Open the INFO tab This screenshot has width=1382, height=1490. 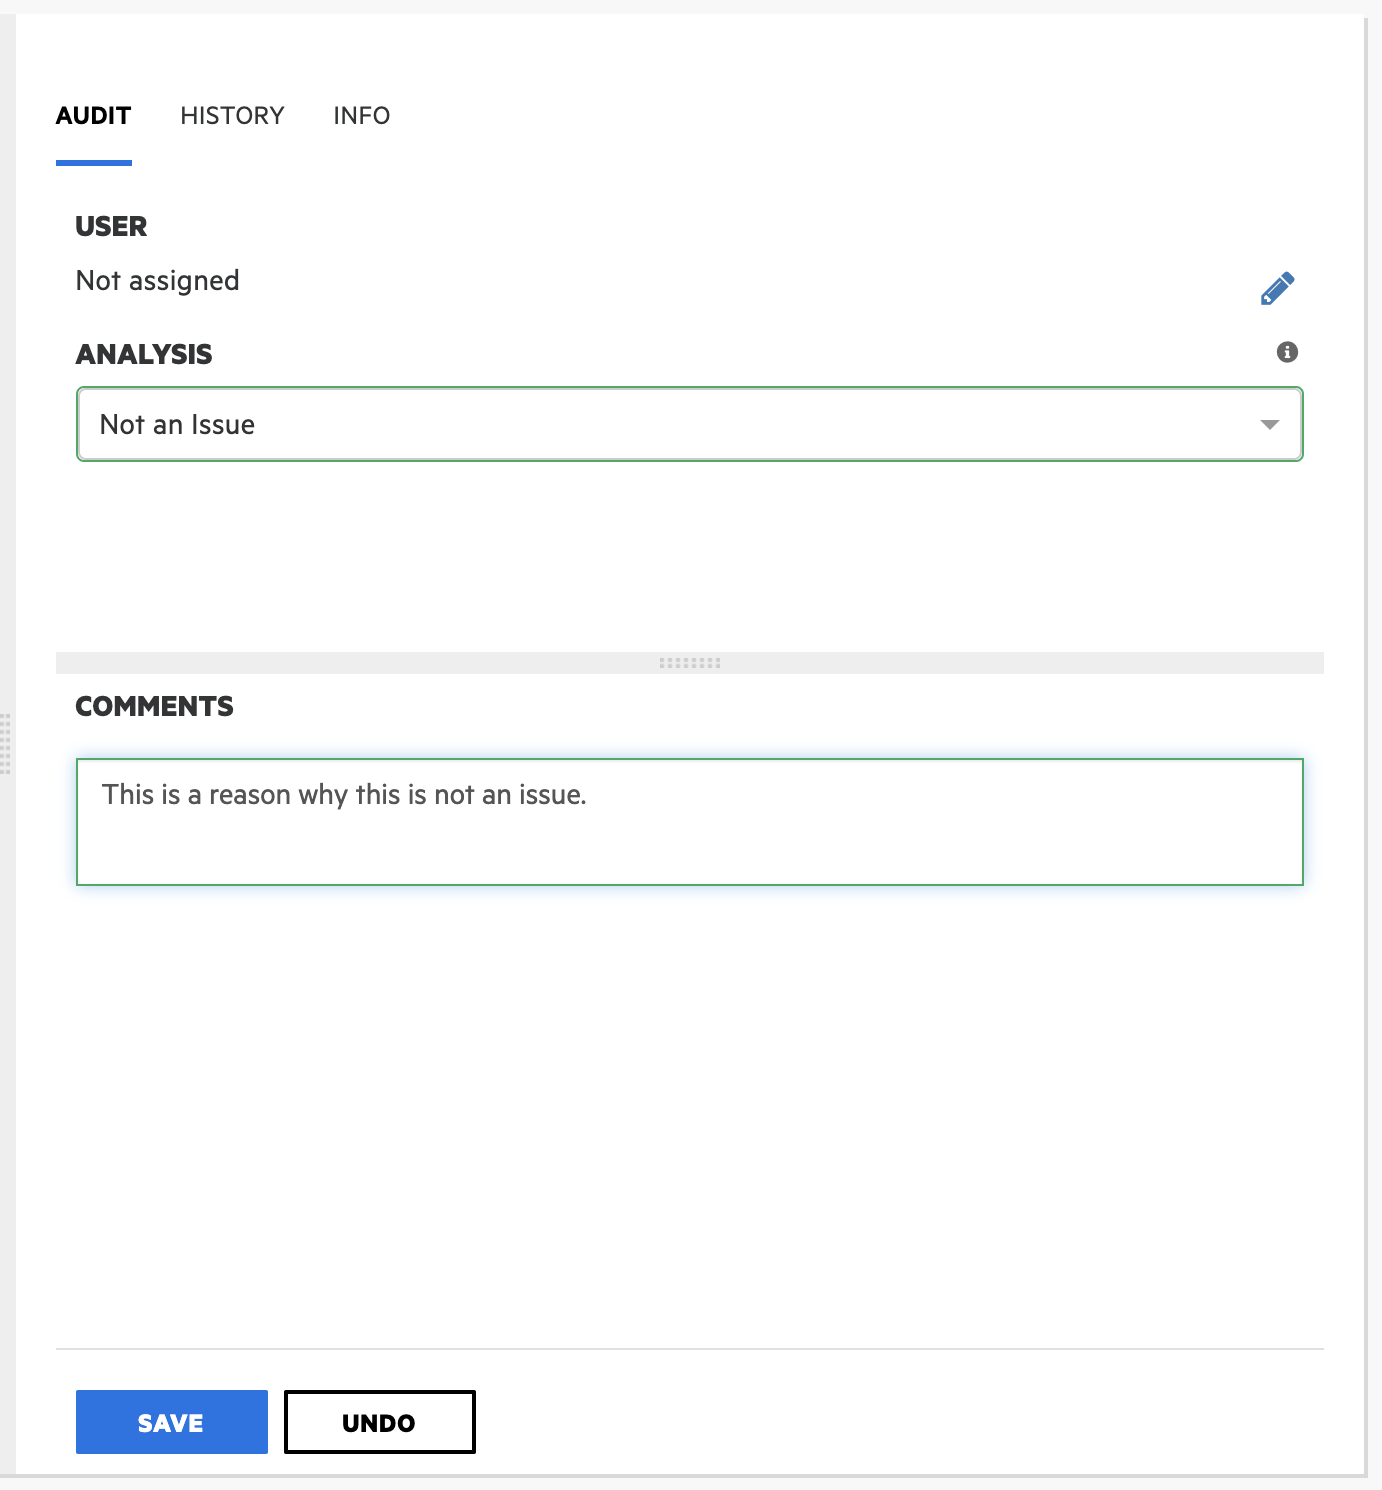click(x=361, y=116)
